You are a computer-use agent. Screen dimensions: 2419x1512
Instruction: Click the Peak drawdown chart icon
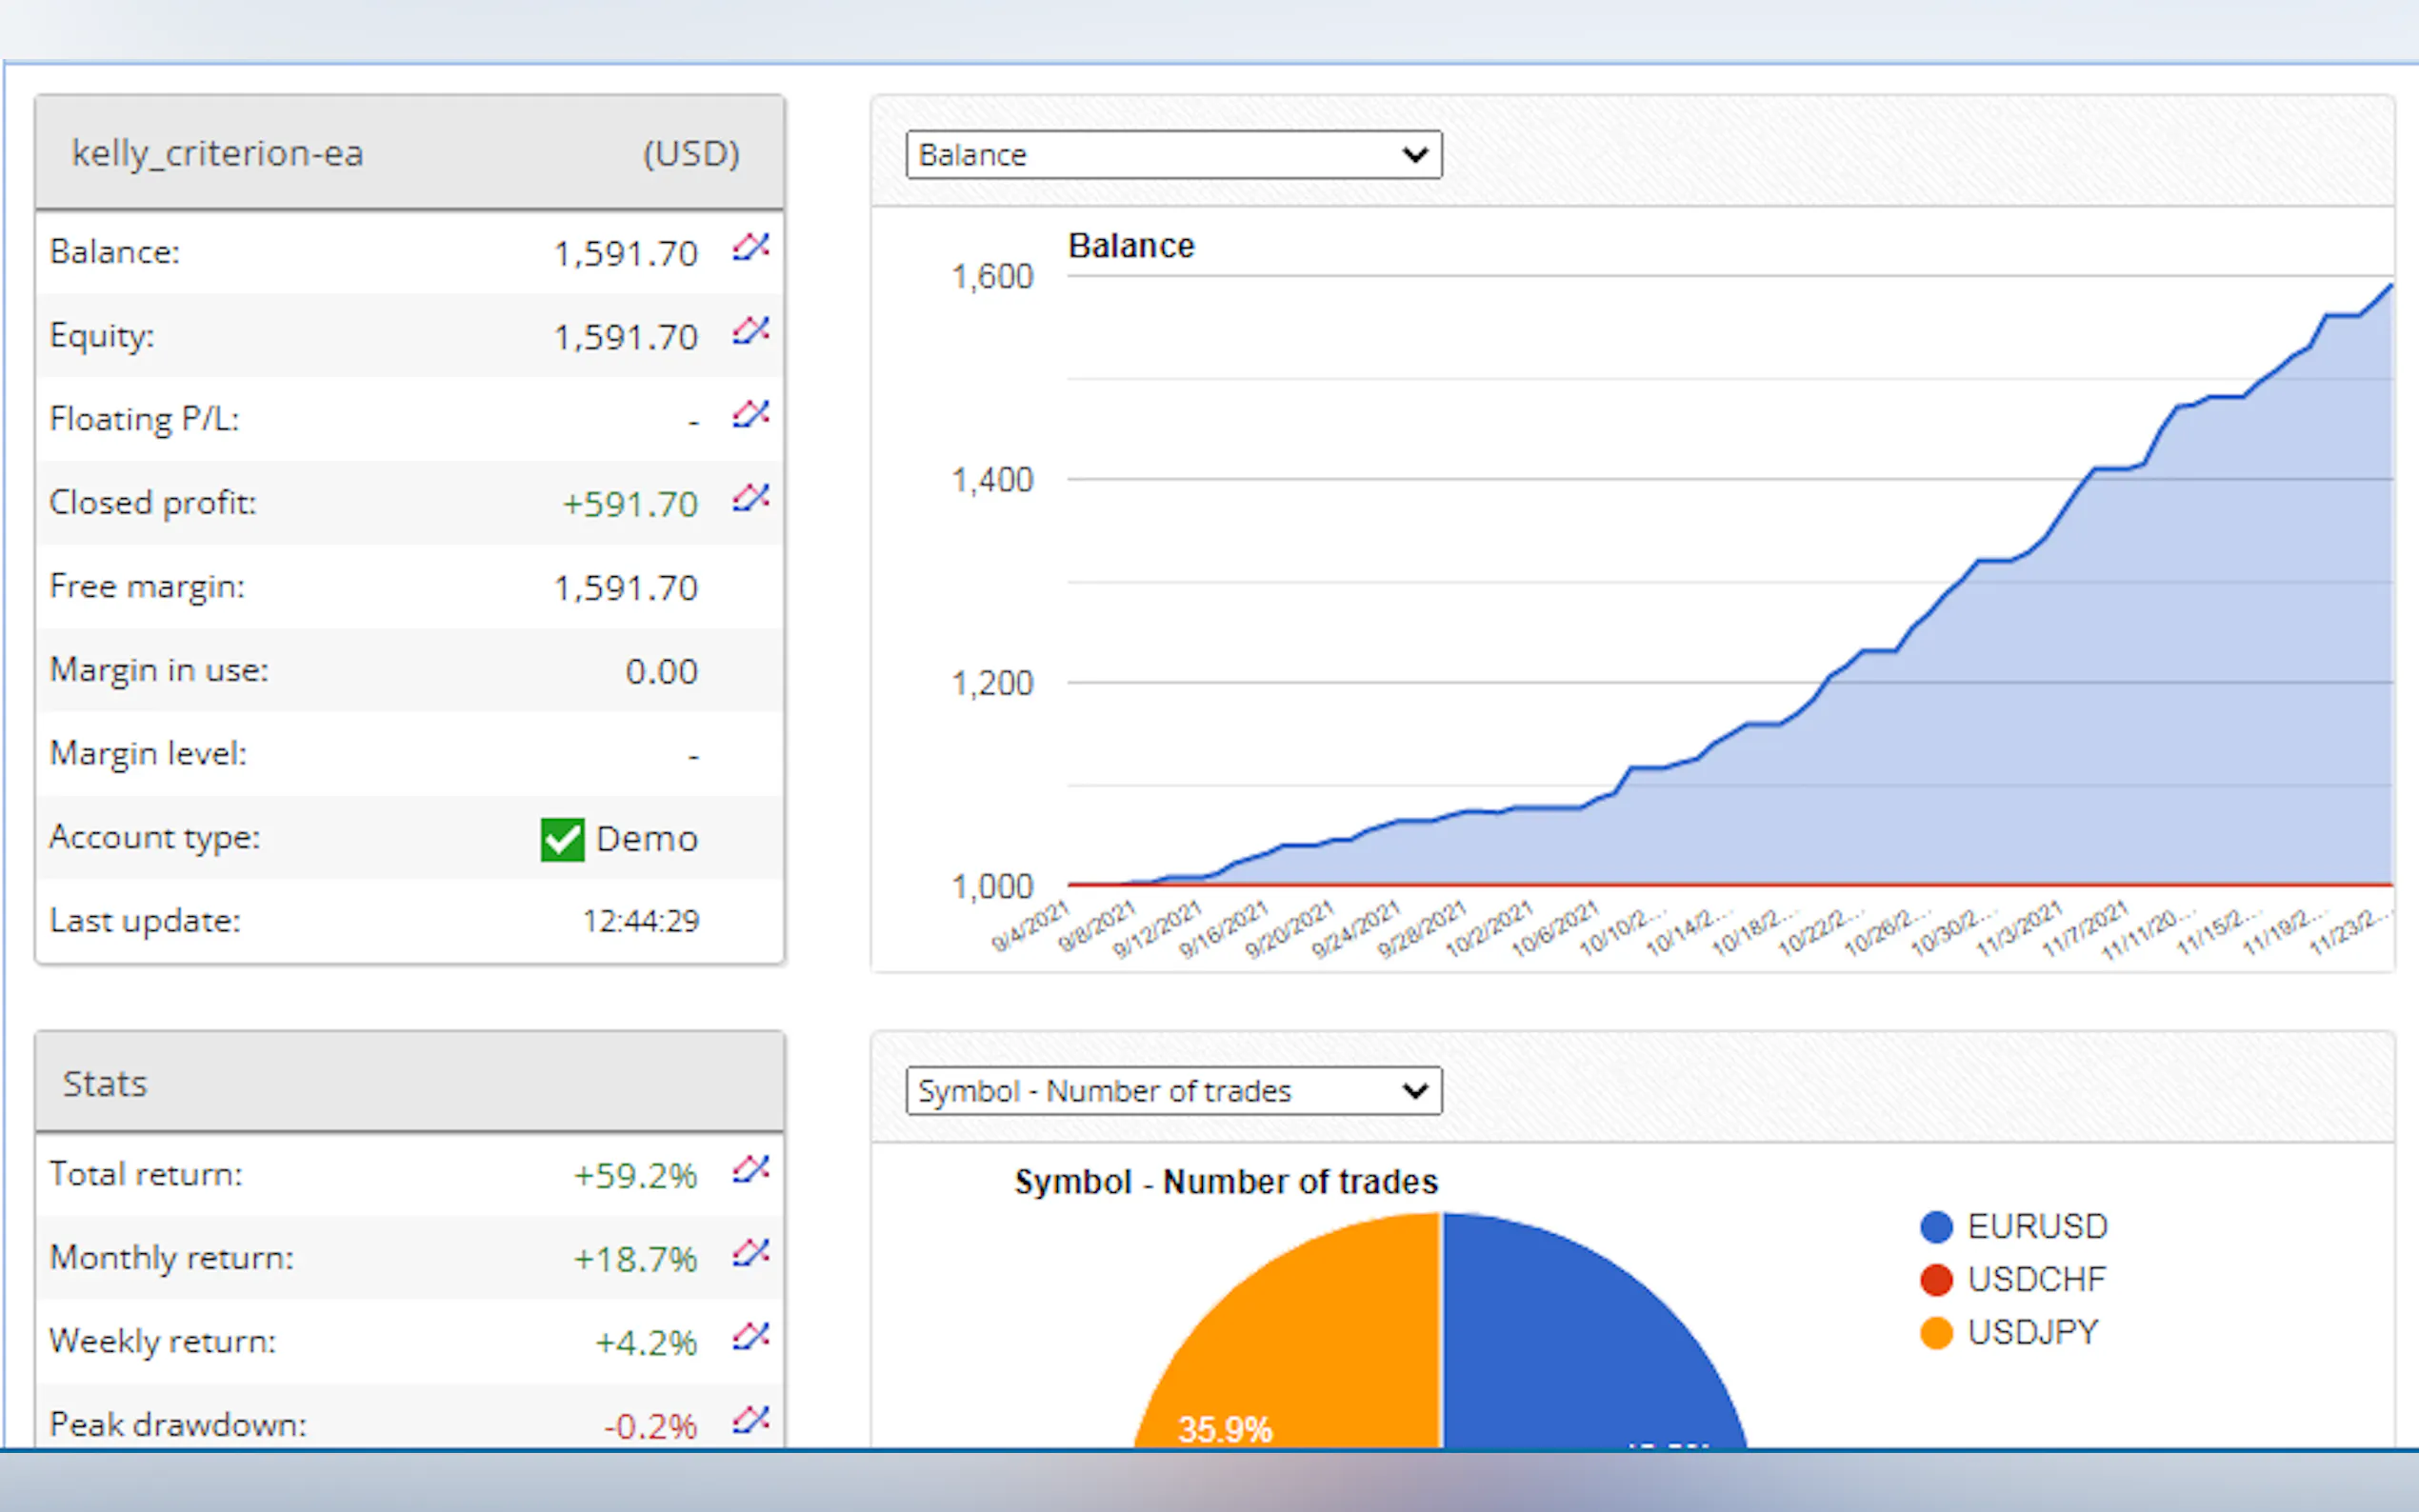click(x=750, y=1420)
